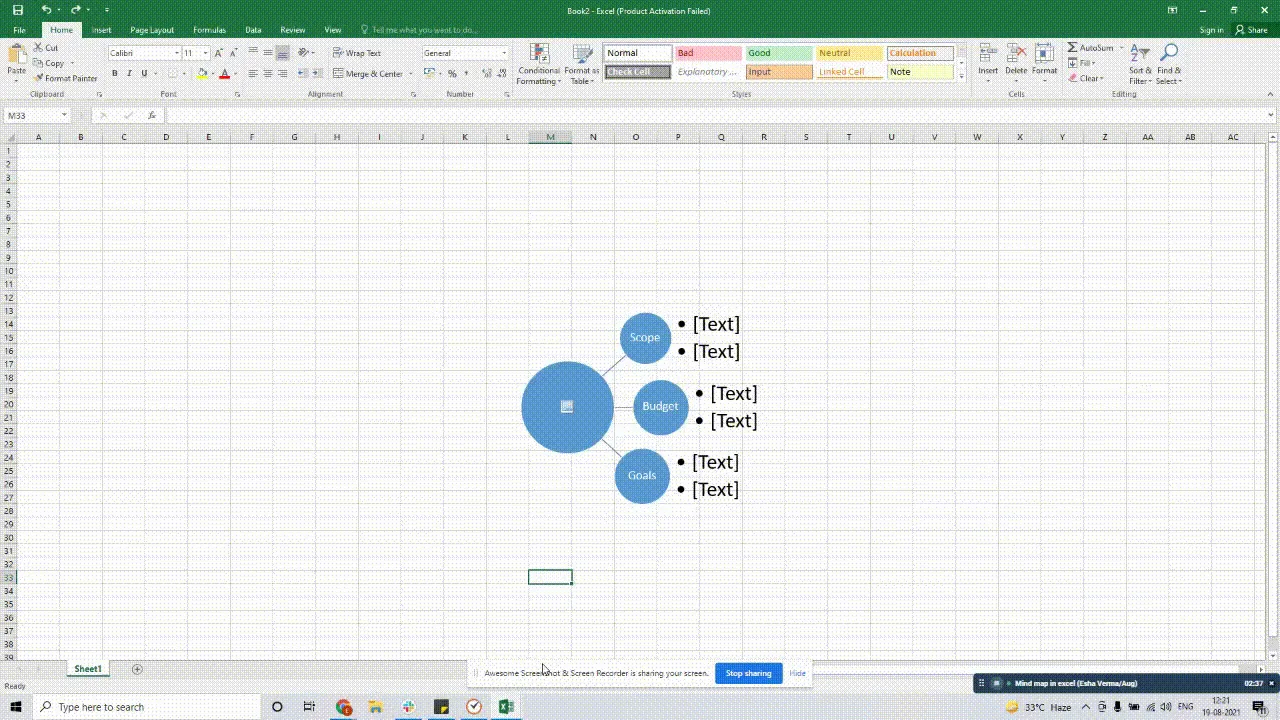This screenshot has height=720, width=1280.
Task: Switch to the Insert ribbon tab
Action: (x=101, y=29)
